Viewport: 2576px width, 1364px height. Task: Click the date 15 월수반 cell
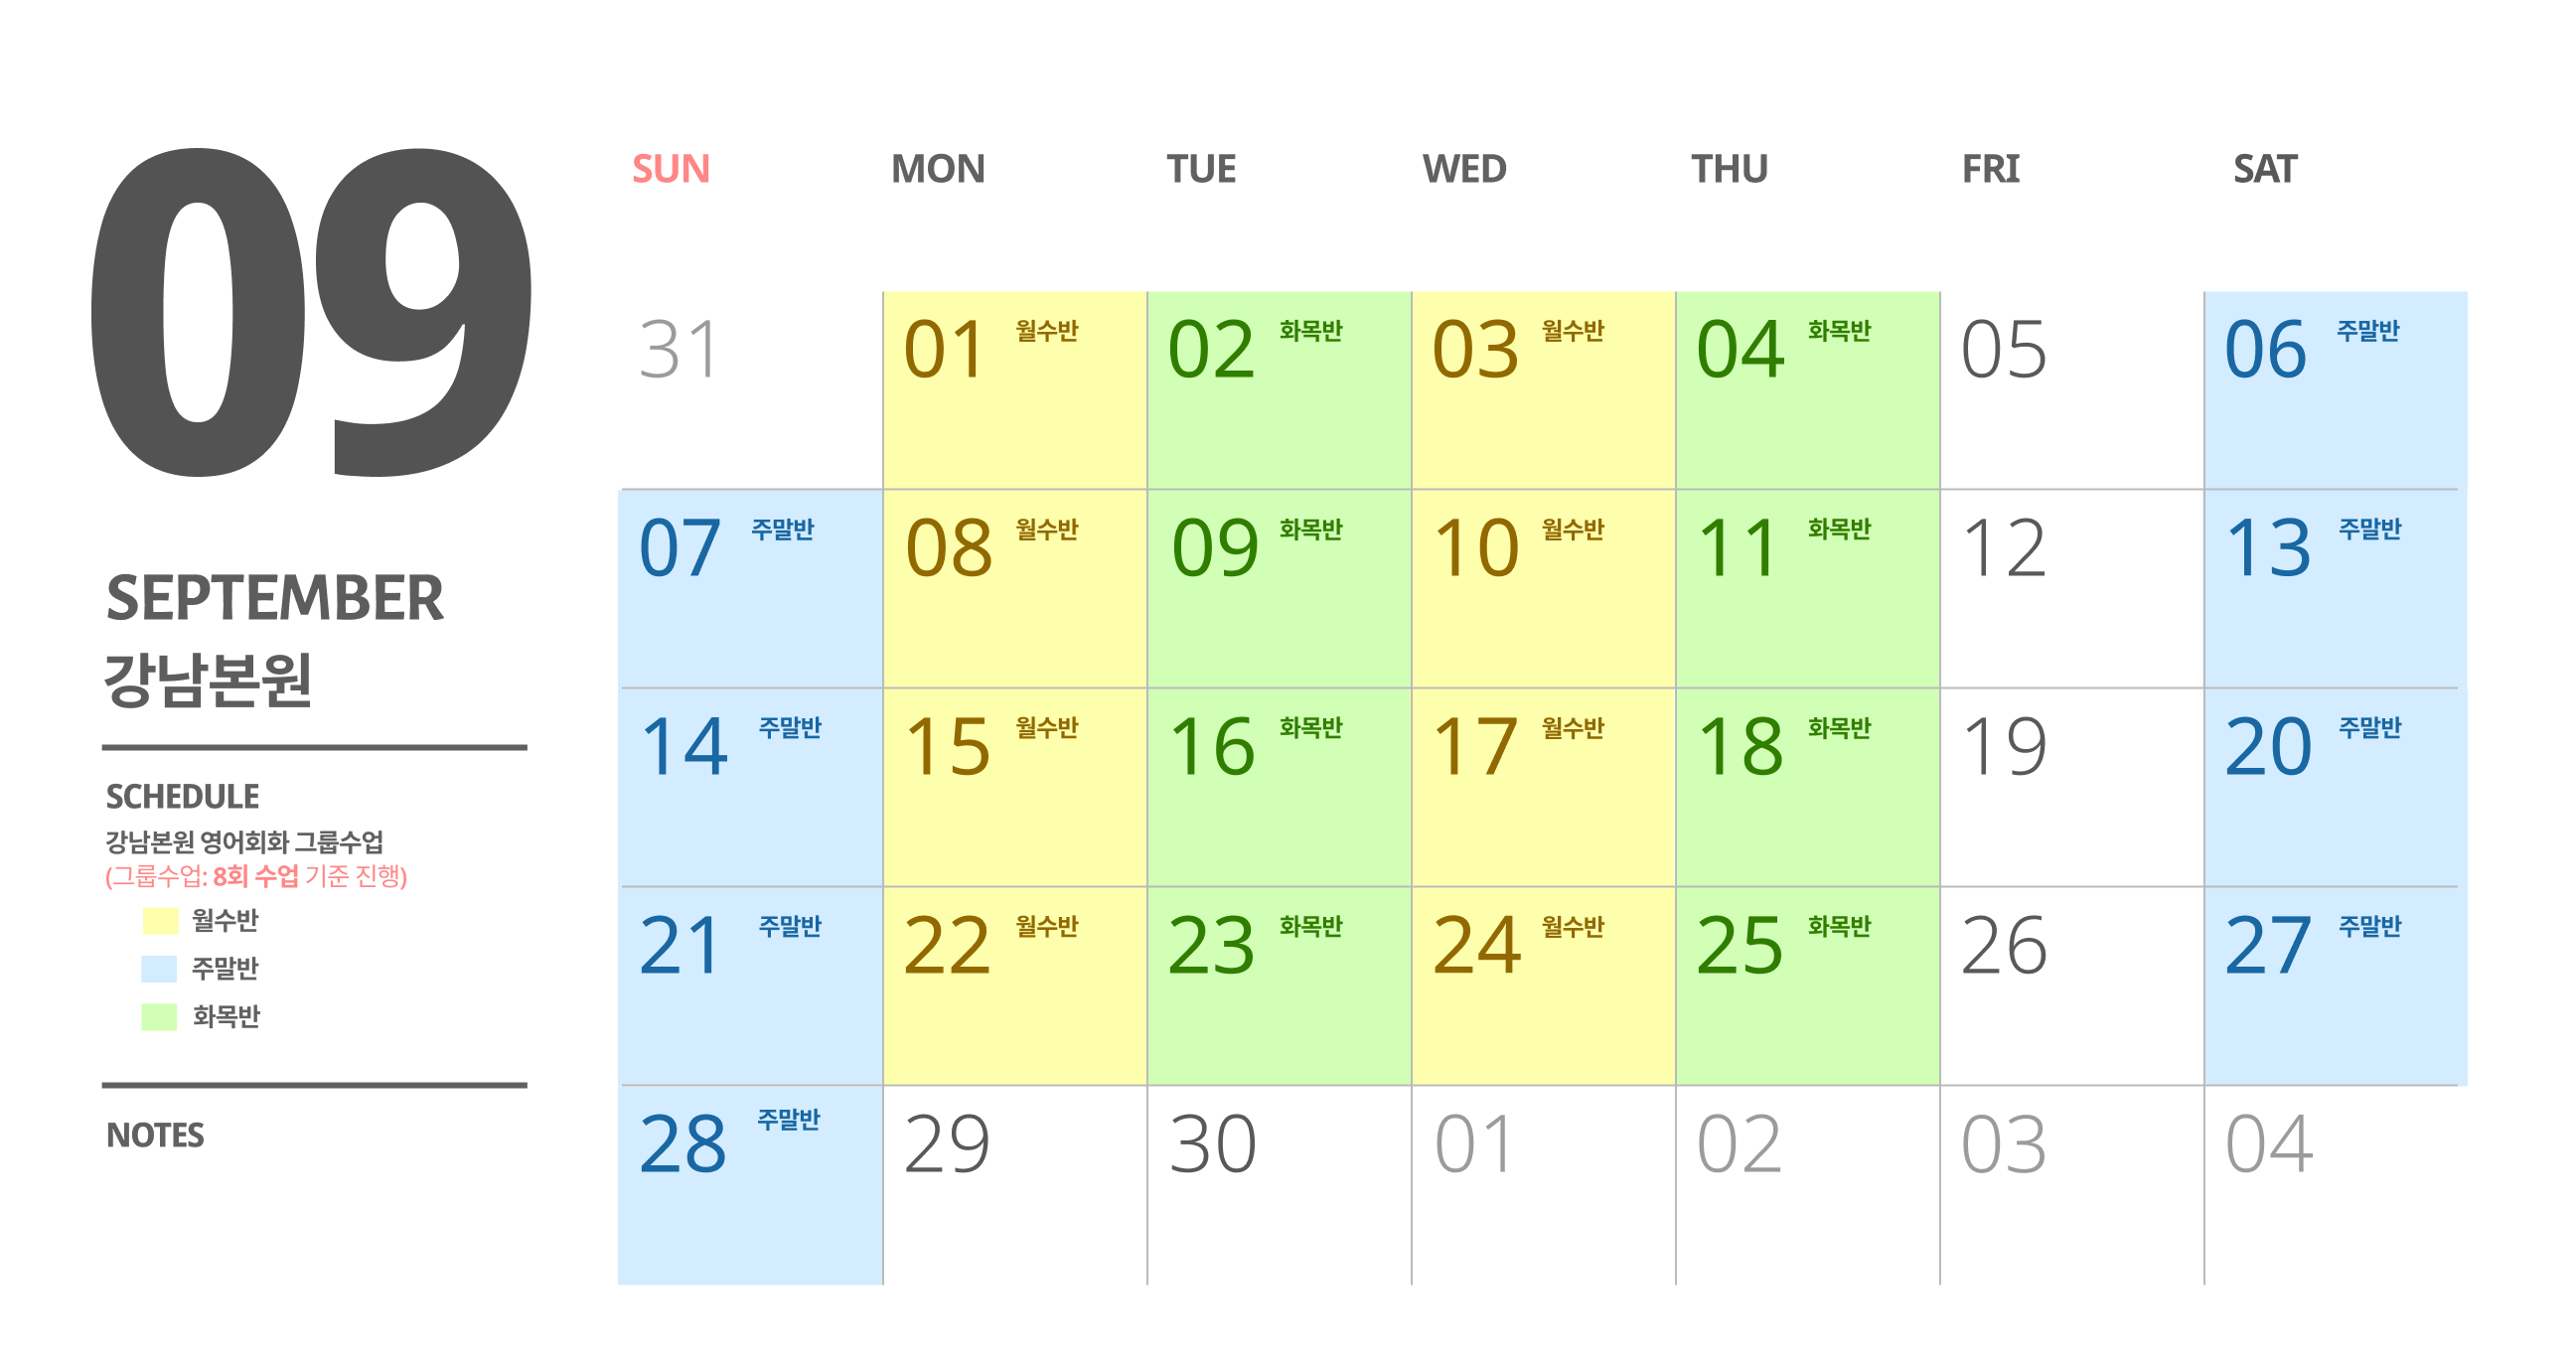coord(1015,788)
